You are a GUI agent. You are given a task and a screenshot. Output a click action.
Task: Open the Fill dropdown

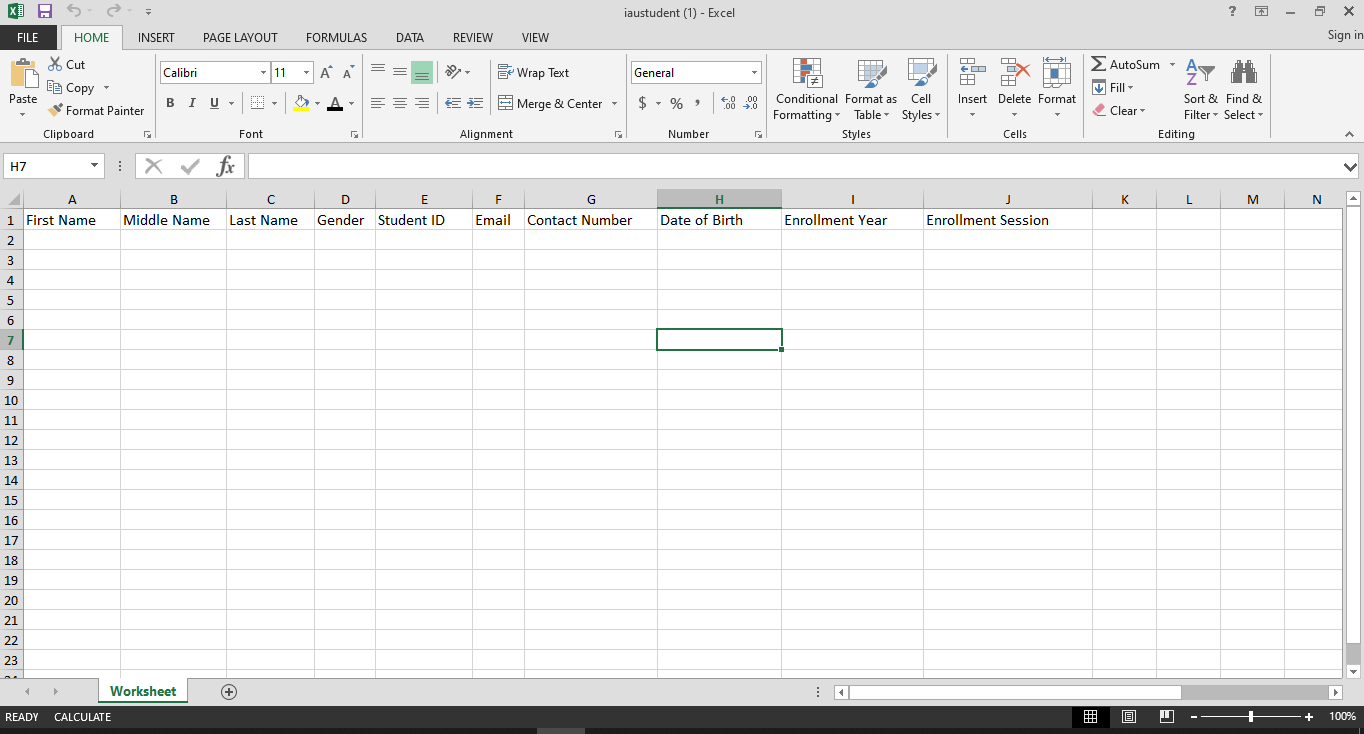pyautogui.click(x=1113, y=87)
